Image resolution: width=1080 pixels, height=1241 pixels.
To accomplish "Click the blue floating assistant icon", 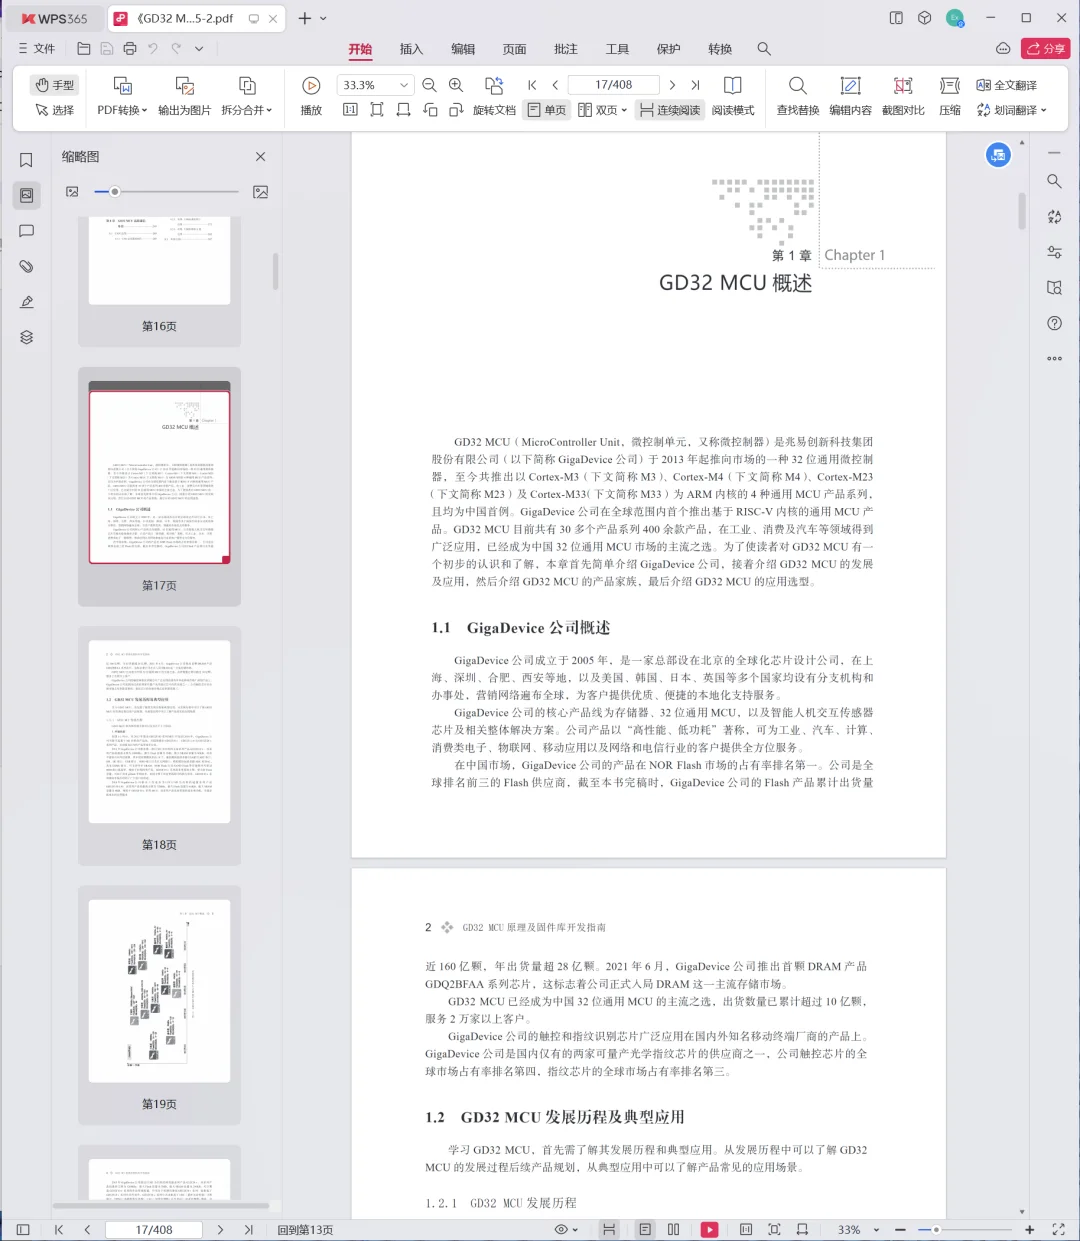I will tap(998, 155).
